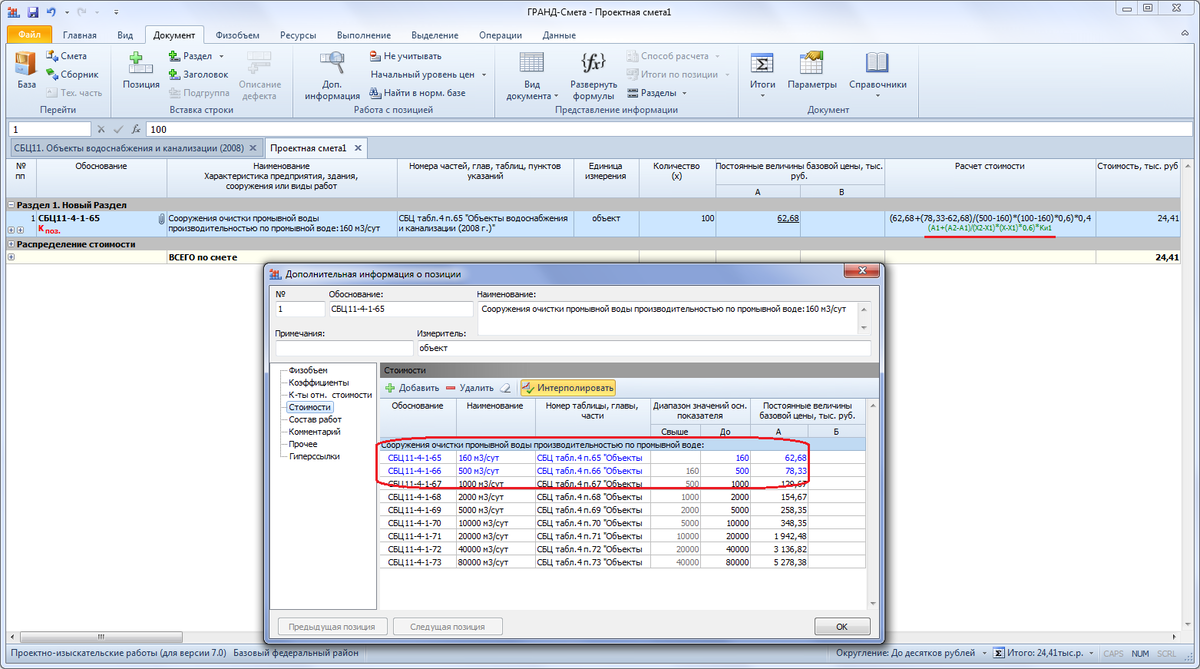This screenshot has width=1200, height=669.
Task: Collapse Раздел 1. Новый Раздел group
Action: [x=11, y=204]
